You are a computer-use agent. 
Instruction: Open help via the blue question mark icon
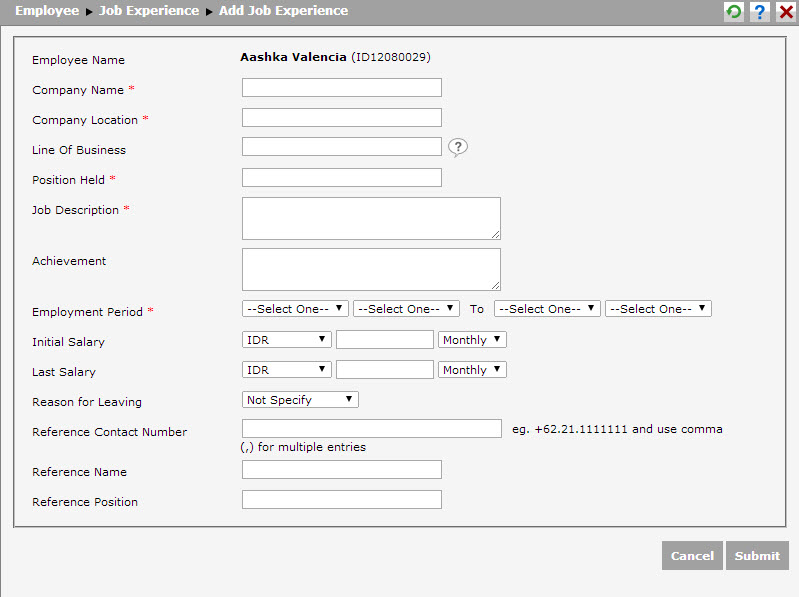760,11
